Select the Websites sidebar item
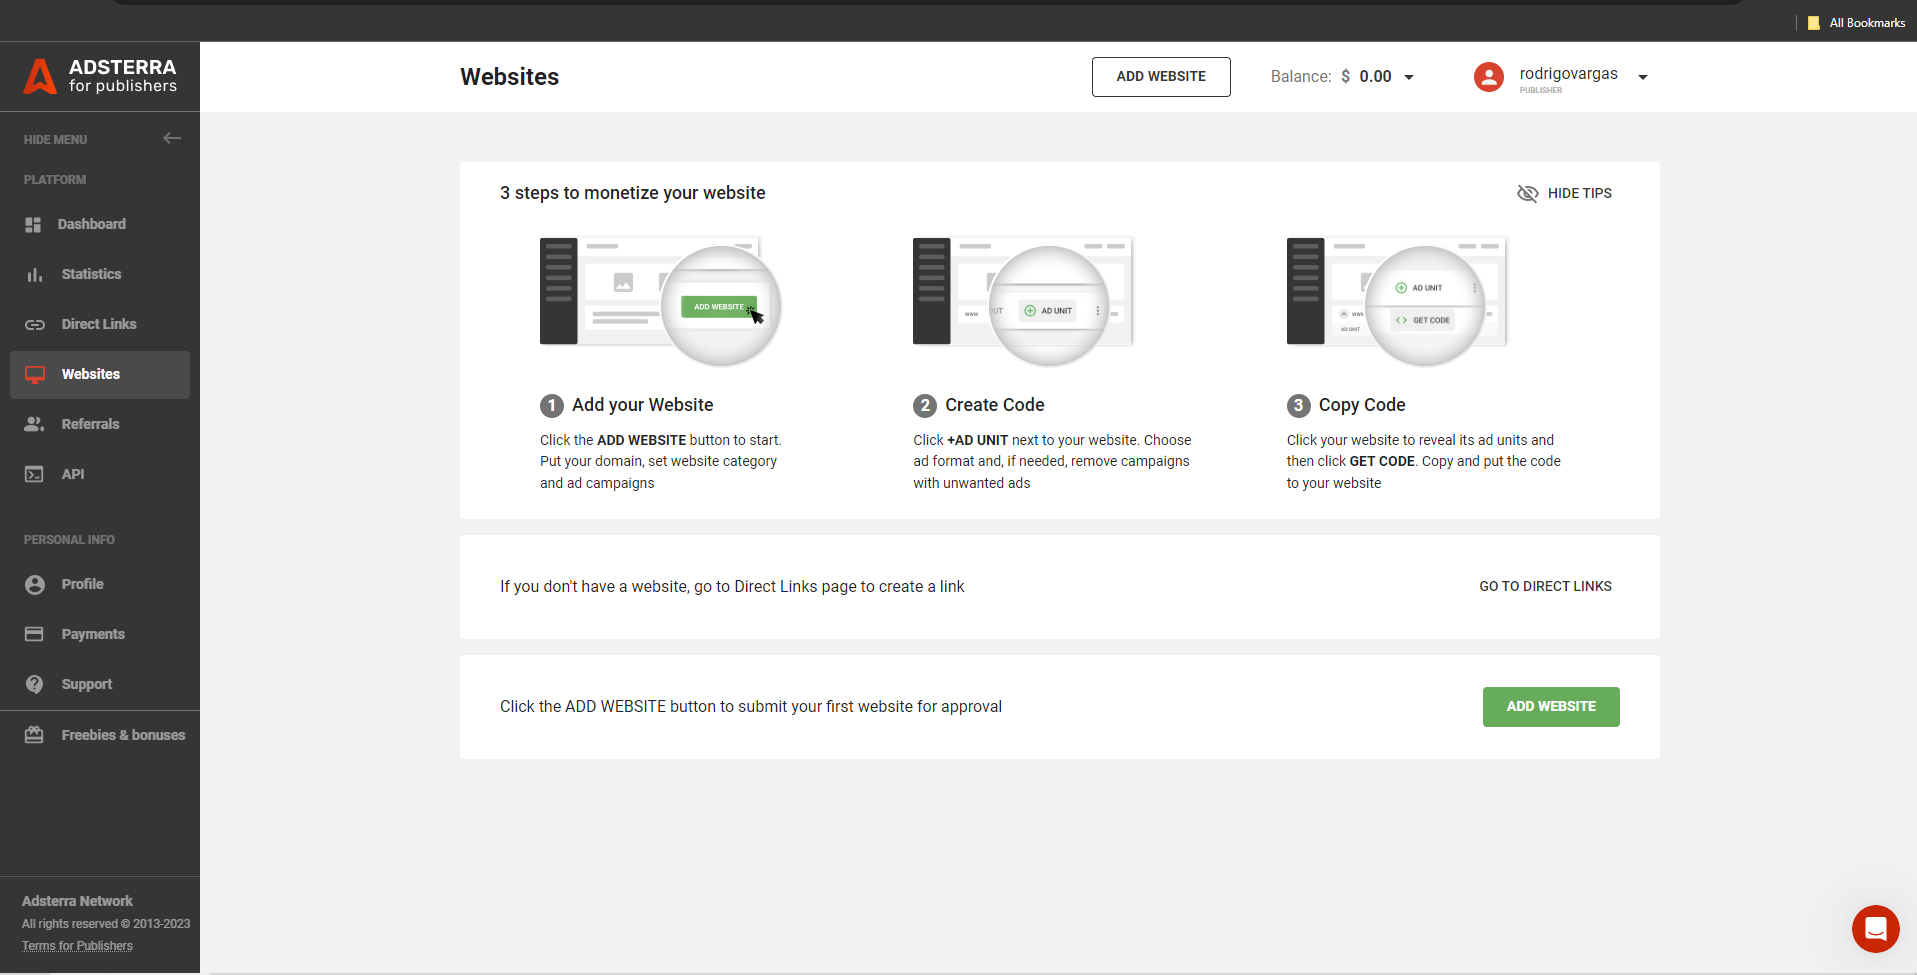The image size is (1917, 975). click(100, 375)
